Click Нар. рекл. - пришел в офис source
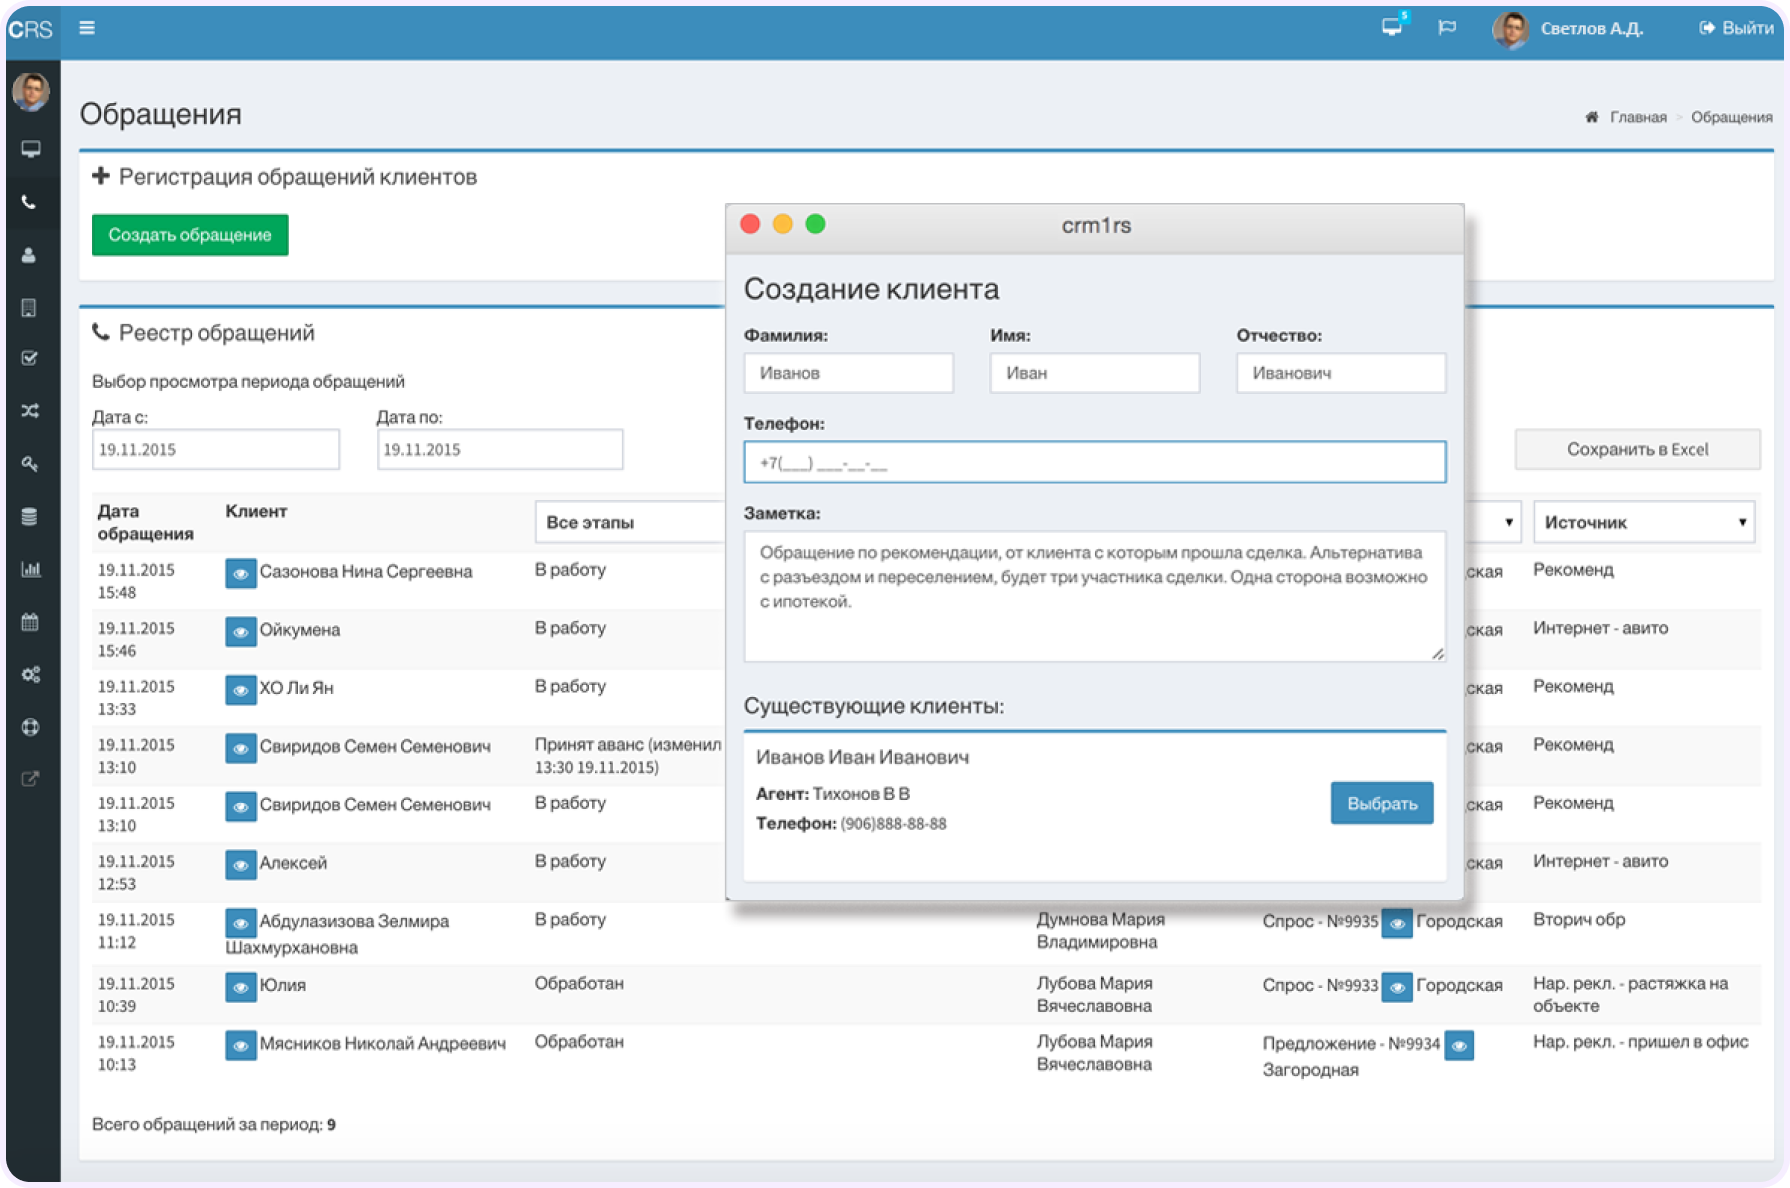The height and width of the screenshot is (1188, 1790). pos(1641,1041)
